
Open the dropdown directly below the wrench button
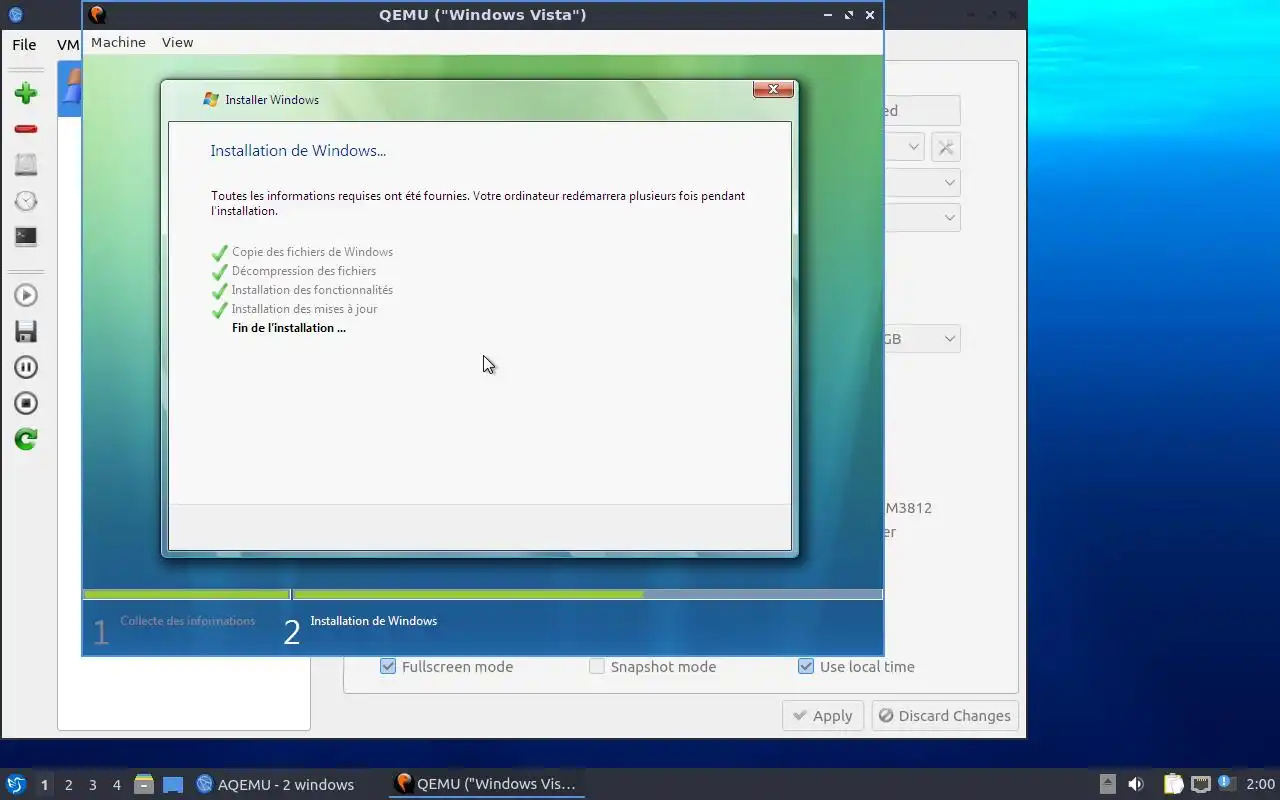point(922,183)
